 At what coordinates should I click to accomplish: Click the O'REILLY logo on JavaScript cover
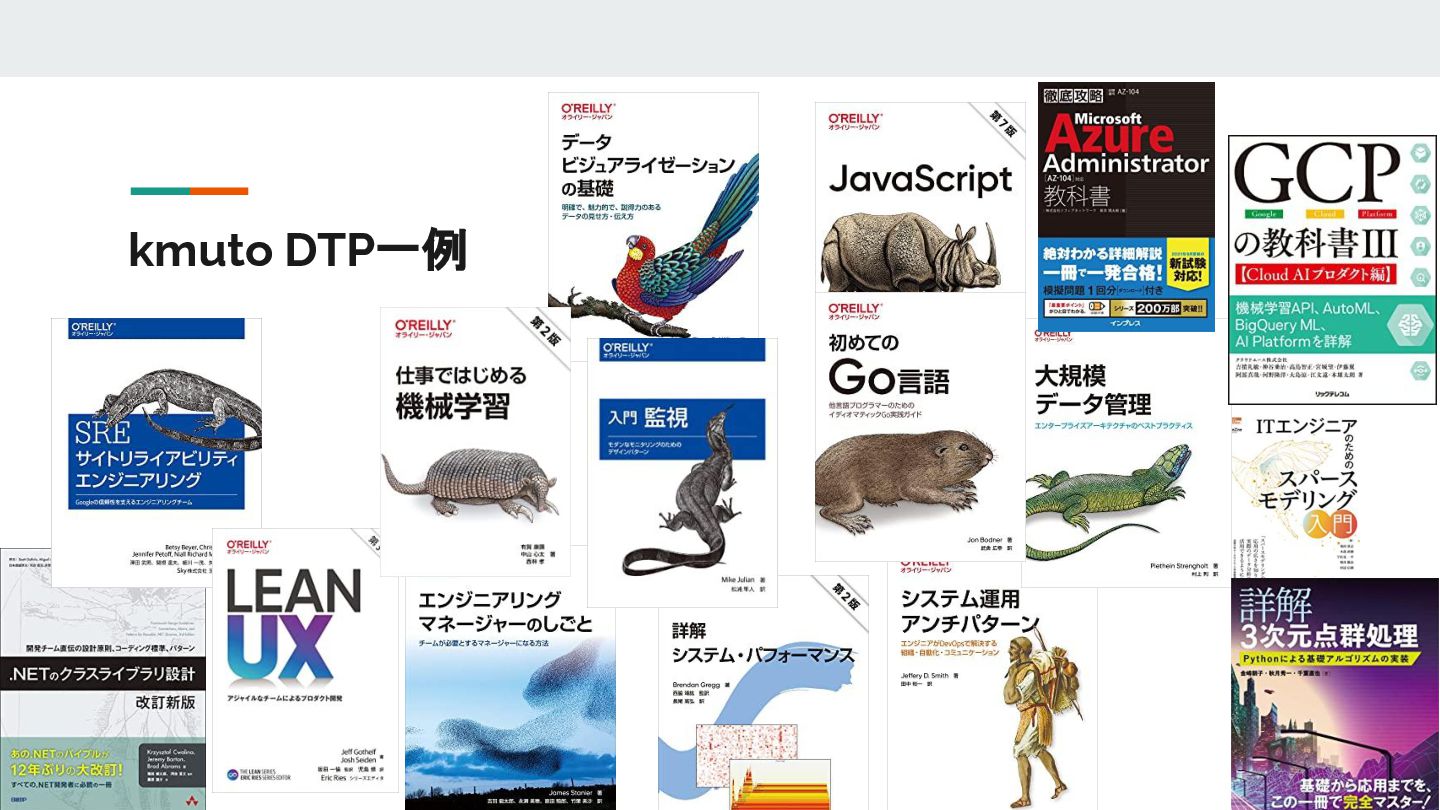[854, 122]
